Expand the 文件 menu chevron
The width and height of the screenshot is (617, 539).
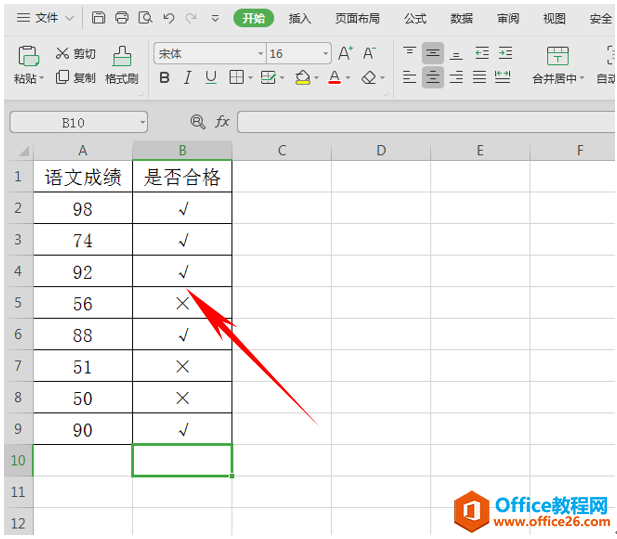(69, 18)
